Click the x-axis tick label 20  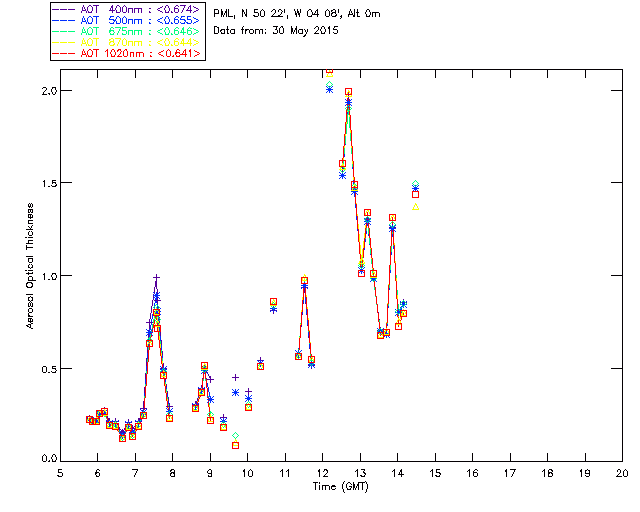coord(622,473)
